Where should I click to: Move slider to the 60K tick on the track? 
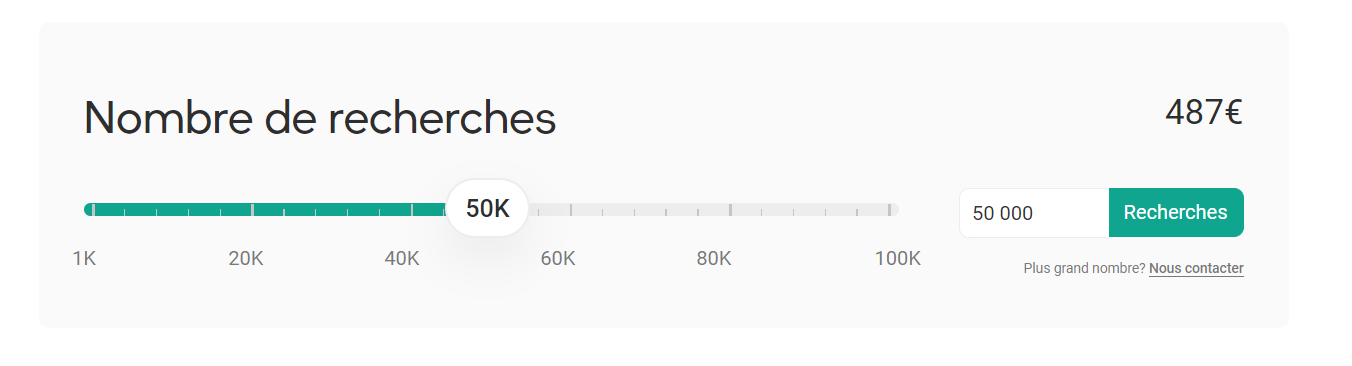coord(571,210)
